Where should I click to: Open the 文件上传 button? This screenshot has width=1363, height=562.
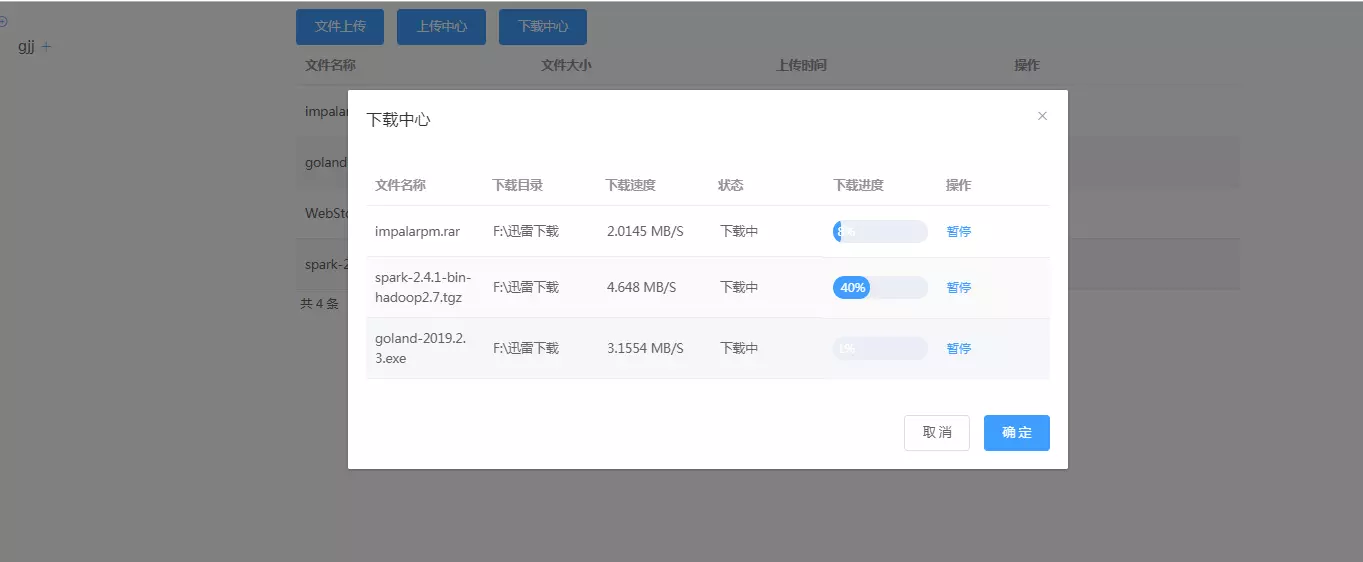coord(340,27)
